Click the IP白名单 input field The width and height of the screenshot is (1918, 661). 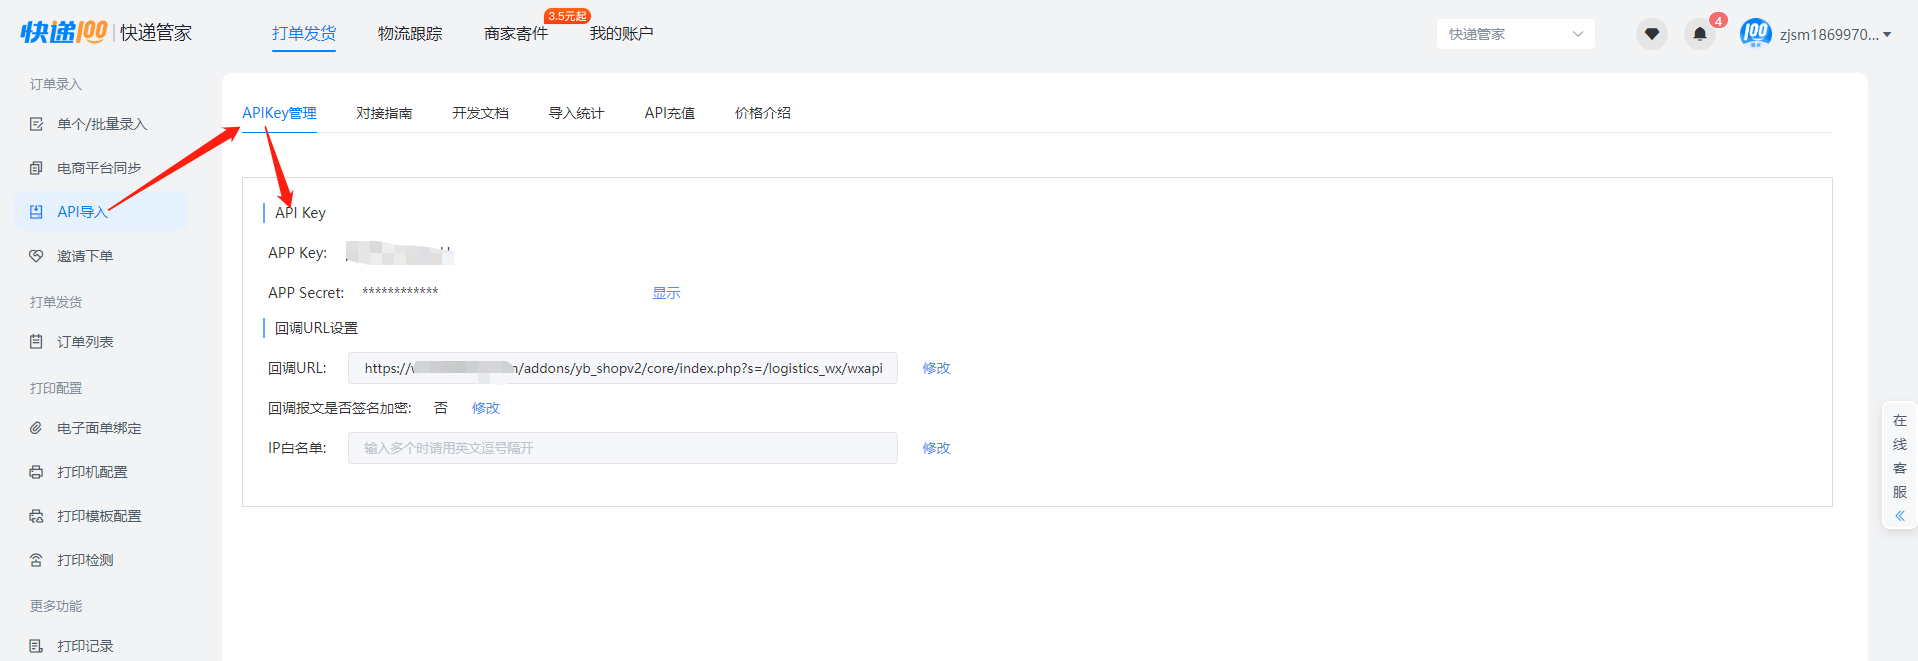coord(622,448)
